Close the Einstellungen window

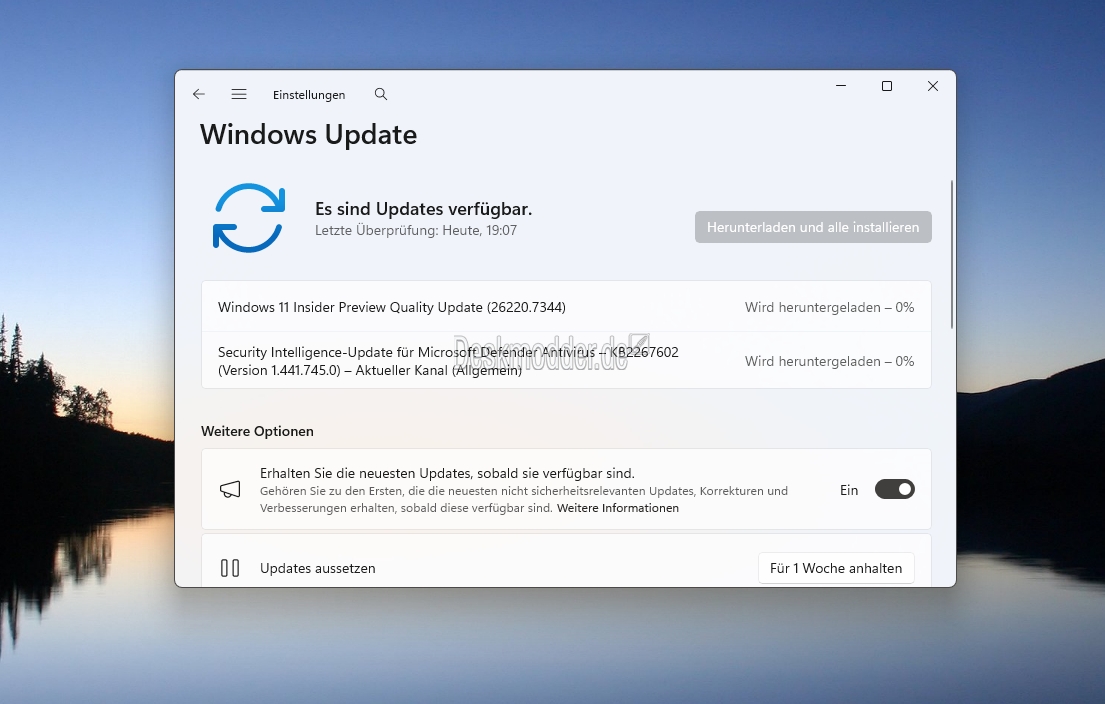click(933, 86)
